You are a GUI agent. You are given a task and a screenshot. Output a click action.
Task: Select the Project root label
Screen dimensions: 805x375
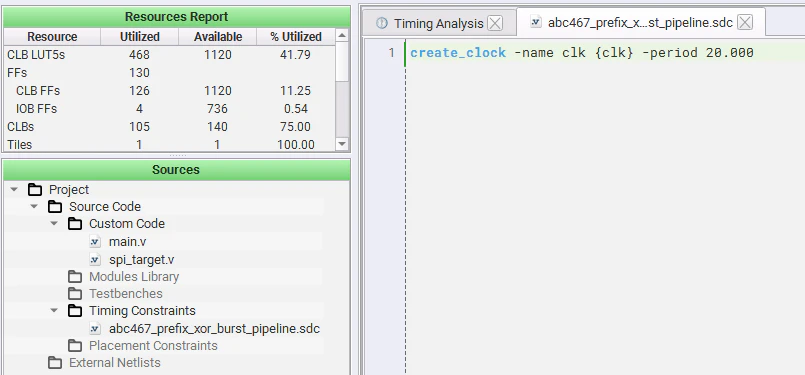pos(69,190)
